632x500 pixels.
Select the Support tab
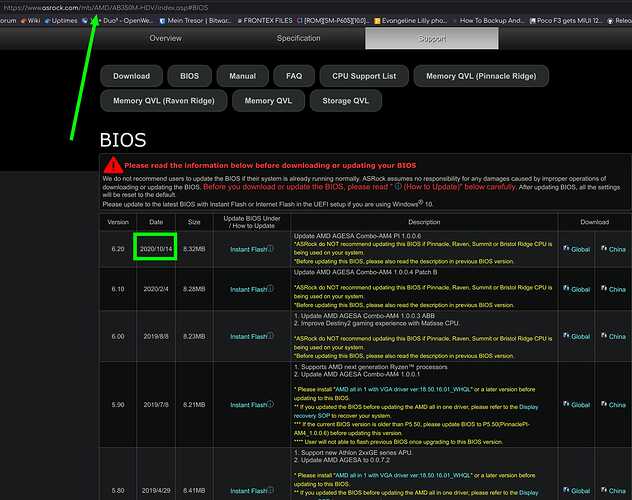(x=432, y=38)
